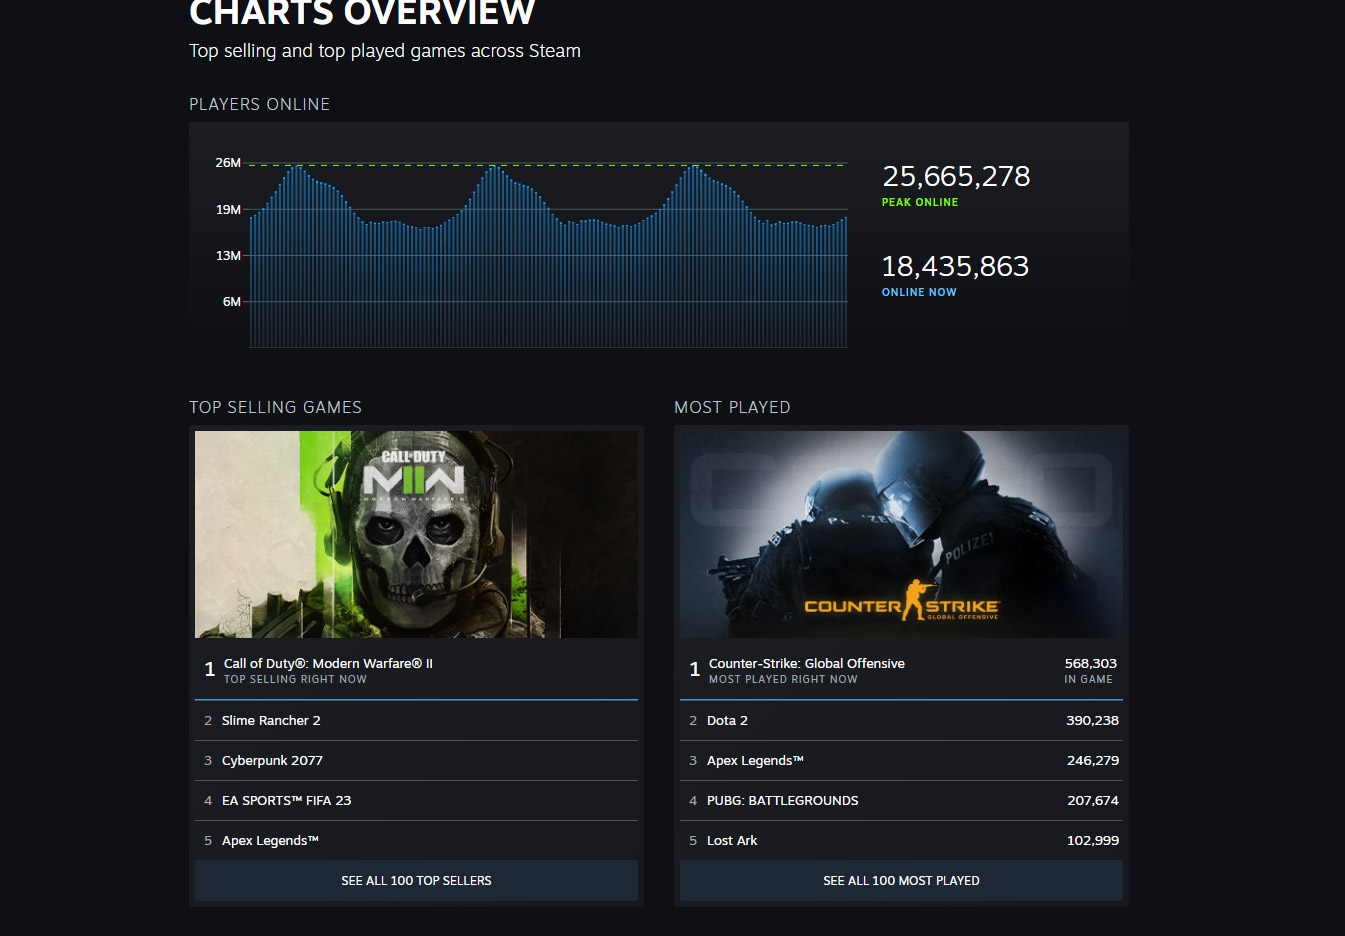Click the Call of Duty Modern Warfare II banner image
The width and height of the screenshot is (1345, 936).
tap(416, 534)
